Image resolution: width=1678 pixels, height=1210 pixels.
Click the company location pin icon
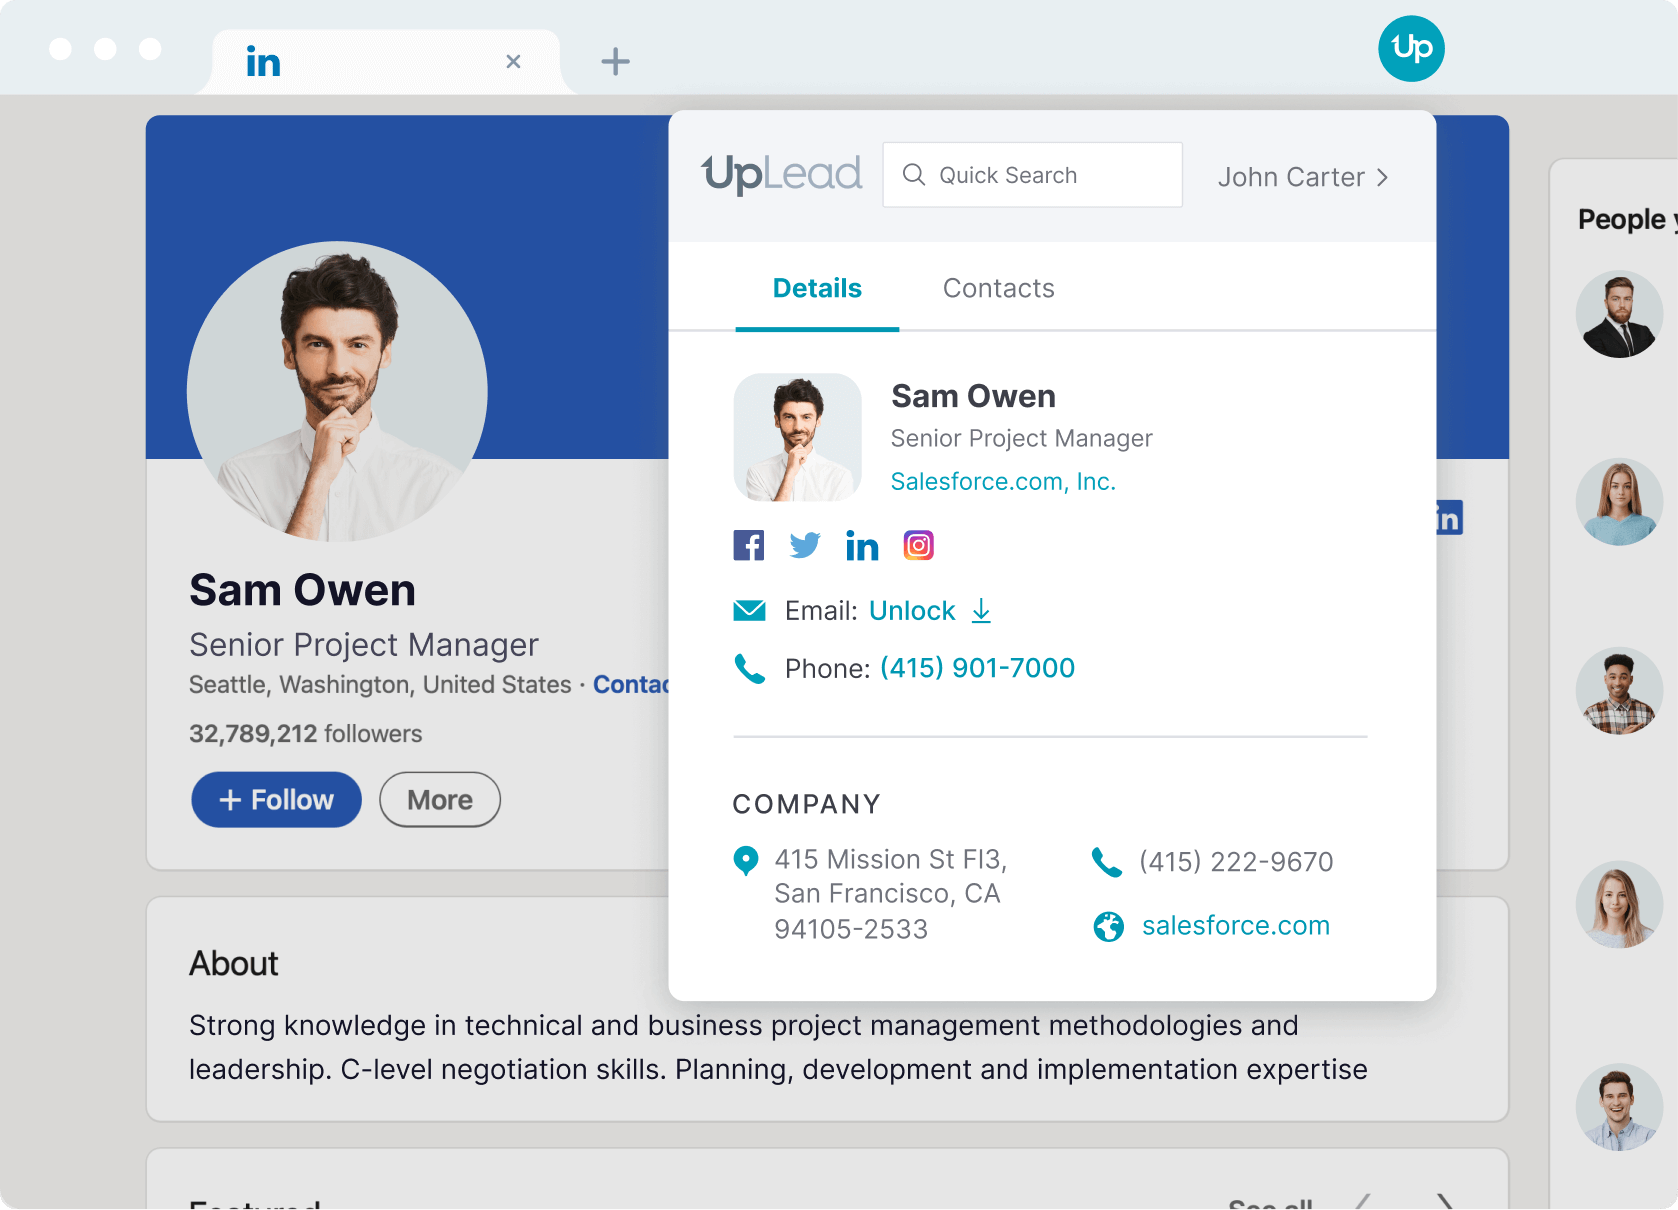click(745, 861)
